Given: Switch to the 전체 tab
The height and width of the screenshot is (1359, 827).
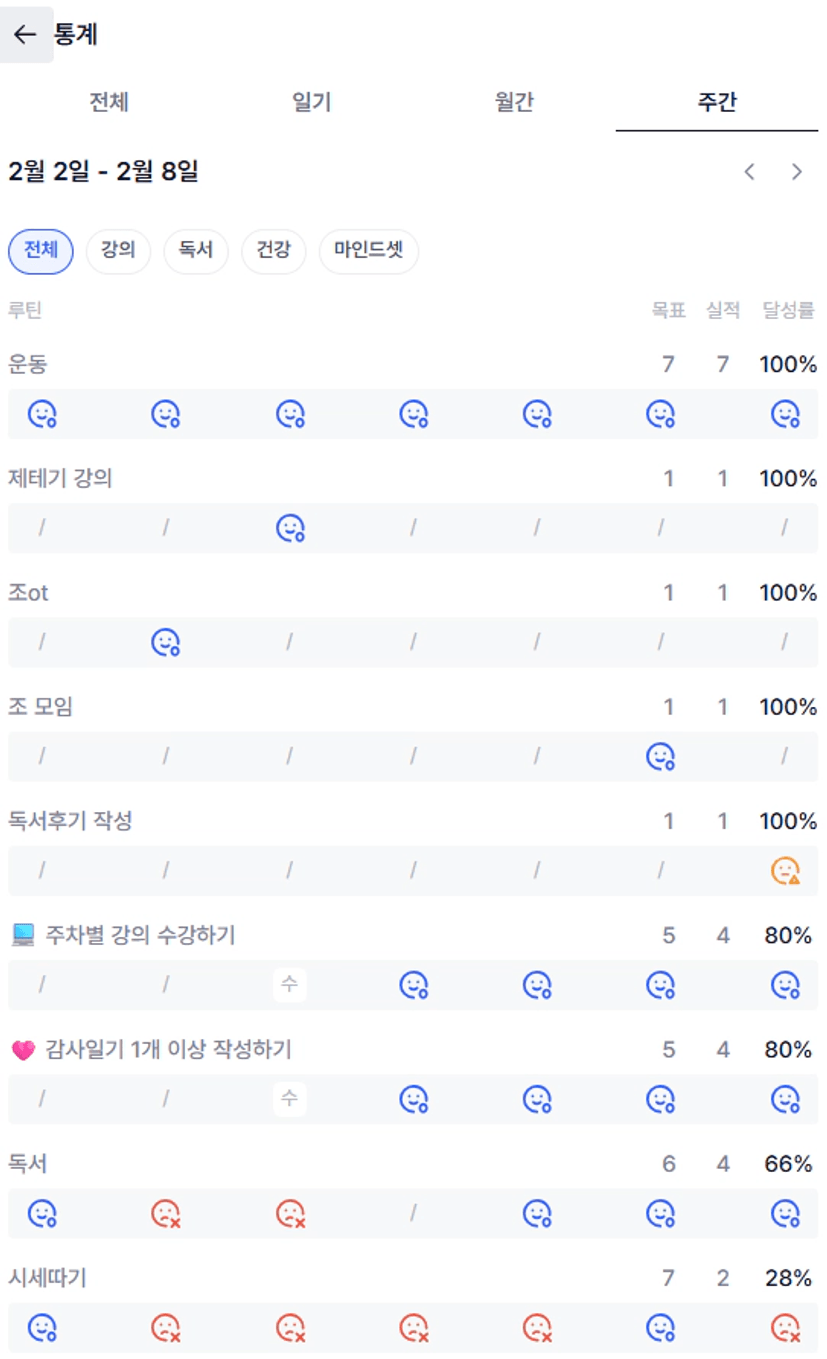Looking at the screenshot, I should [x=109, y=102].
